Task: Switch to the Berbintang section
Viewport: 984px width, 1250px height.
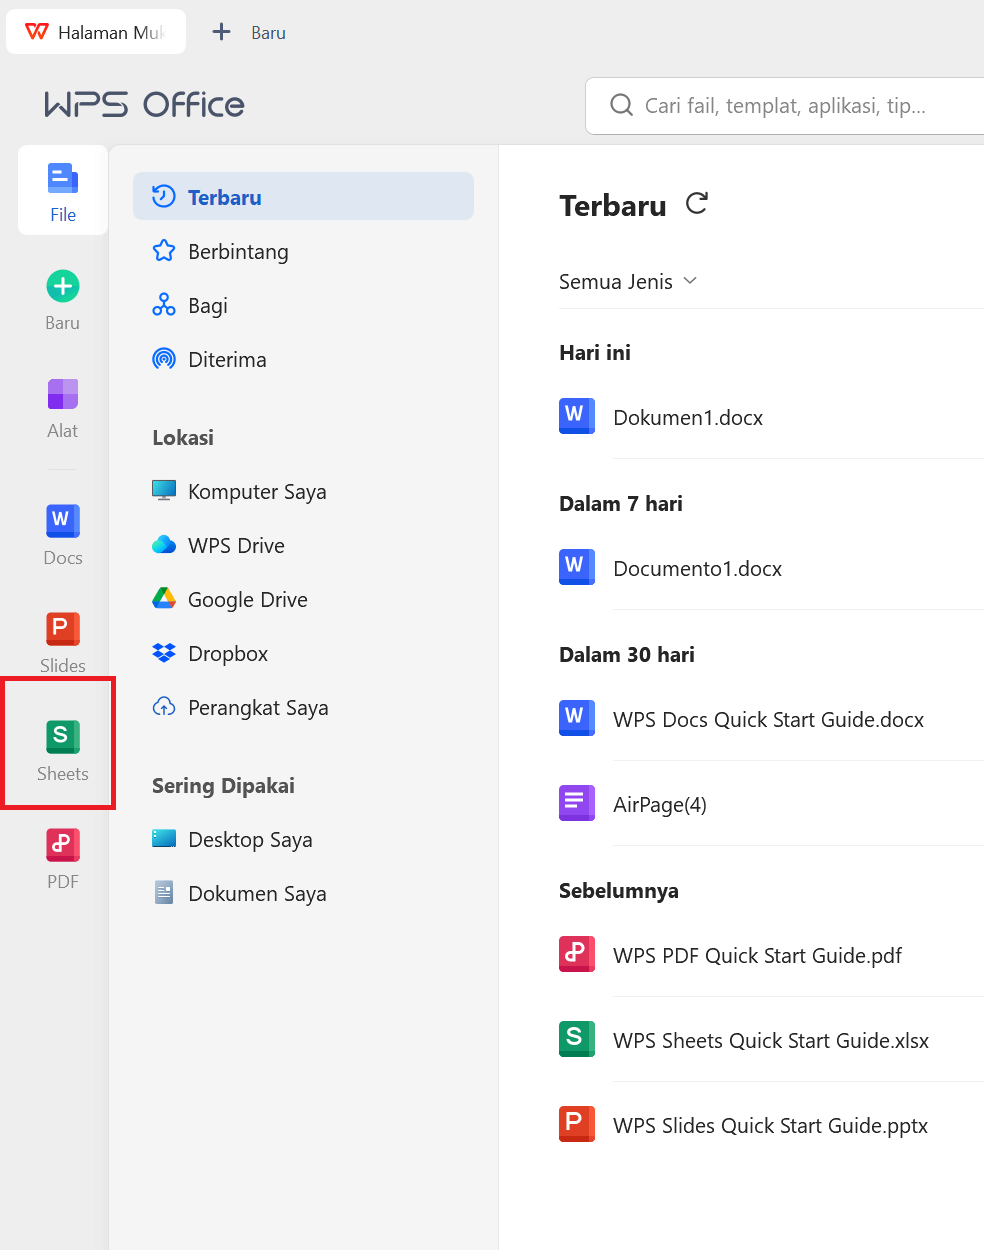Action: (240, 252)
